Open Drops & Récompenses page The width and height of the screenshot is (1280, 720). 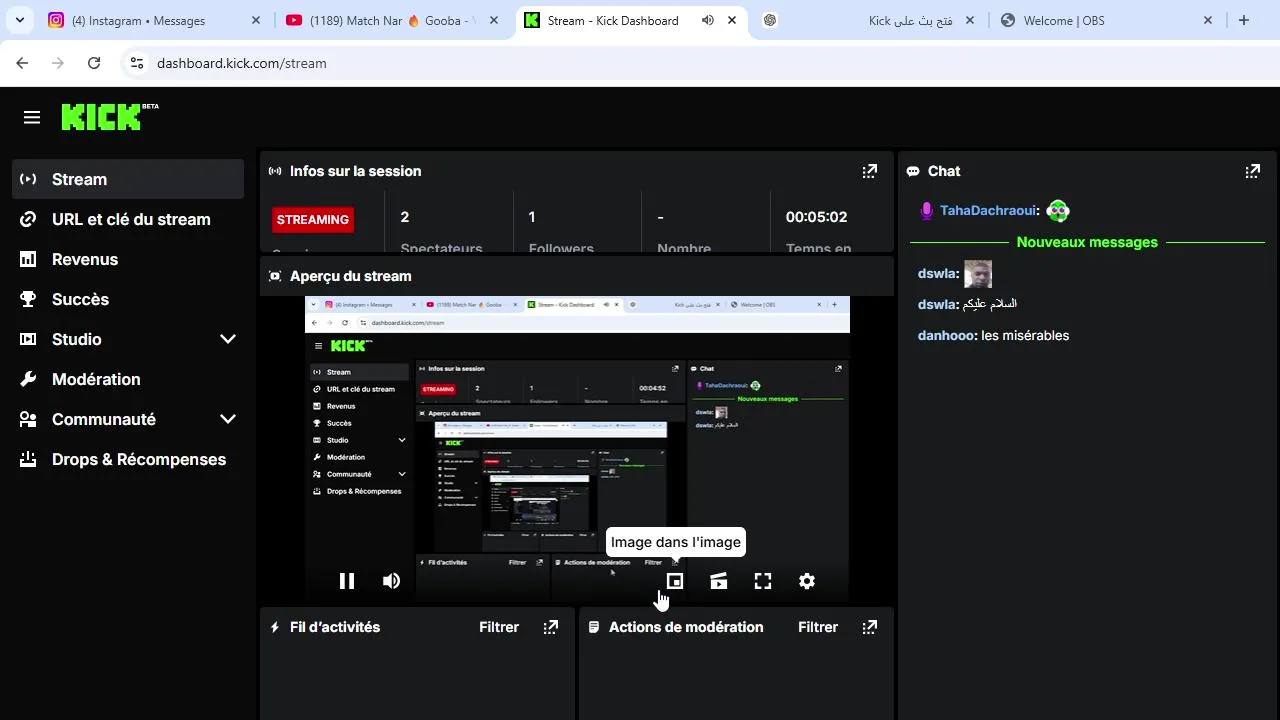(x=128, y=459)
